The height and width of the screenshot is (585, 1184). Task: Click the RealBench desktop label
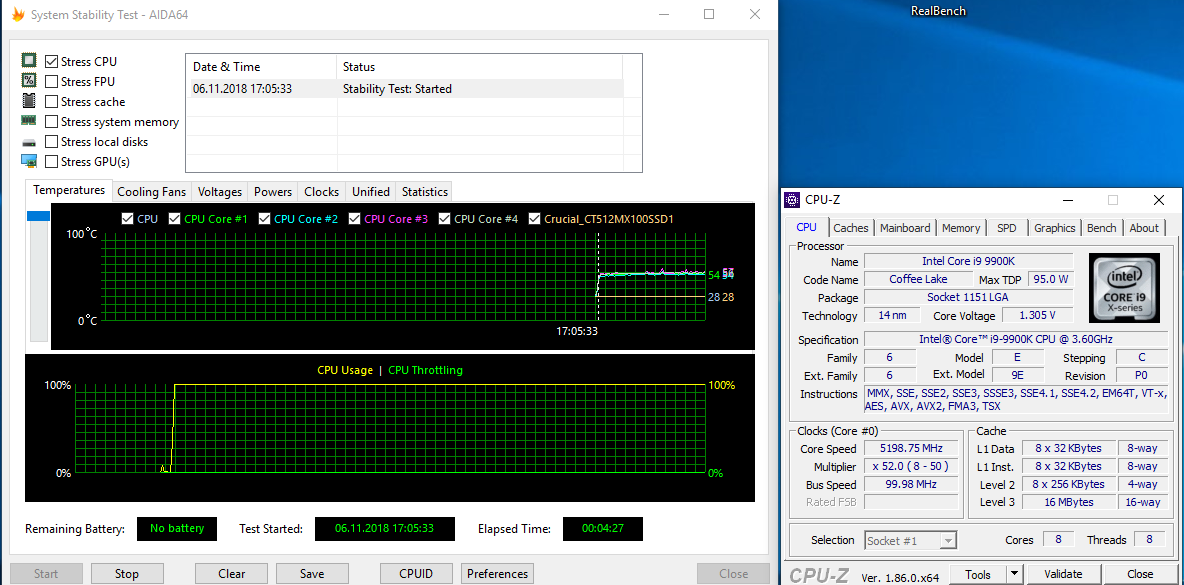coord(938,11)
